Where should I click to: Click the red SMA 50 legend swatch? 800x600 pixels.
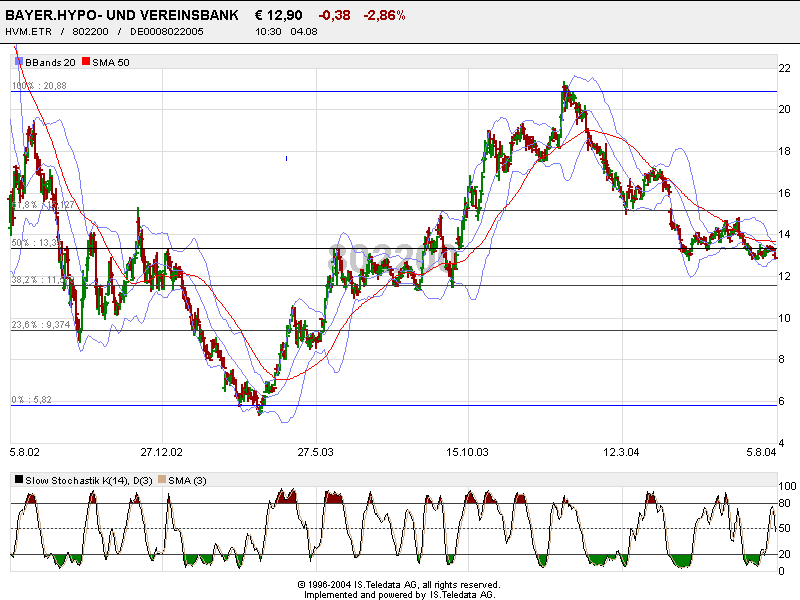click(86, 62)
